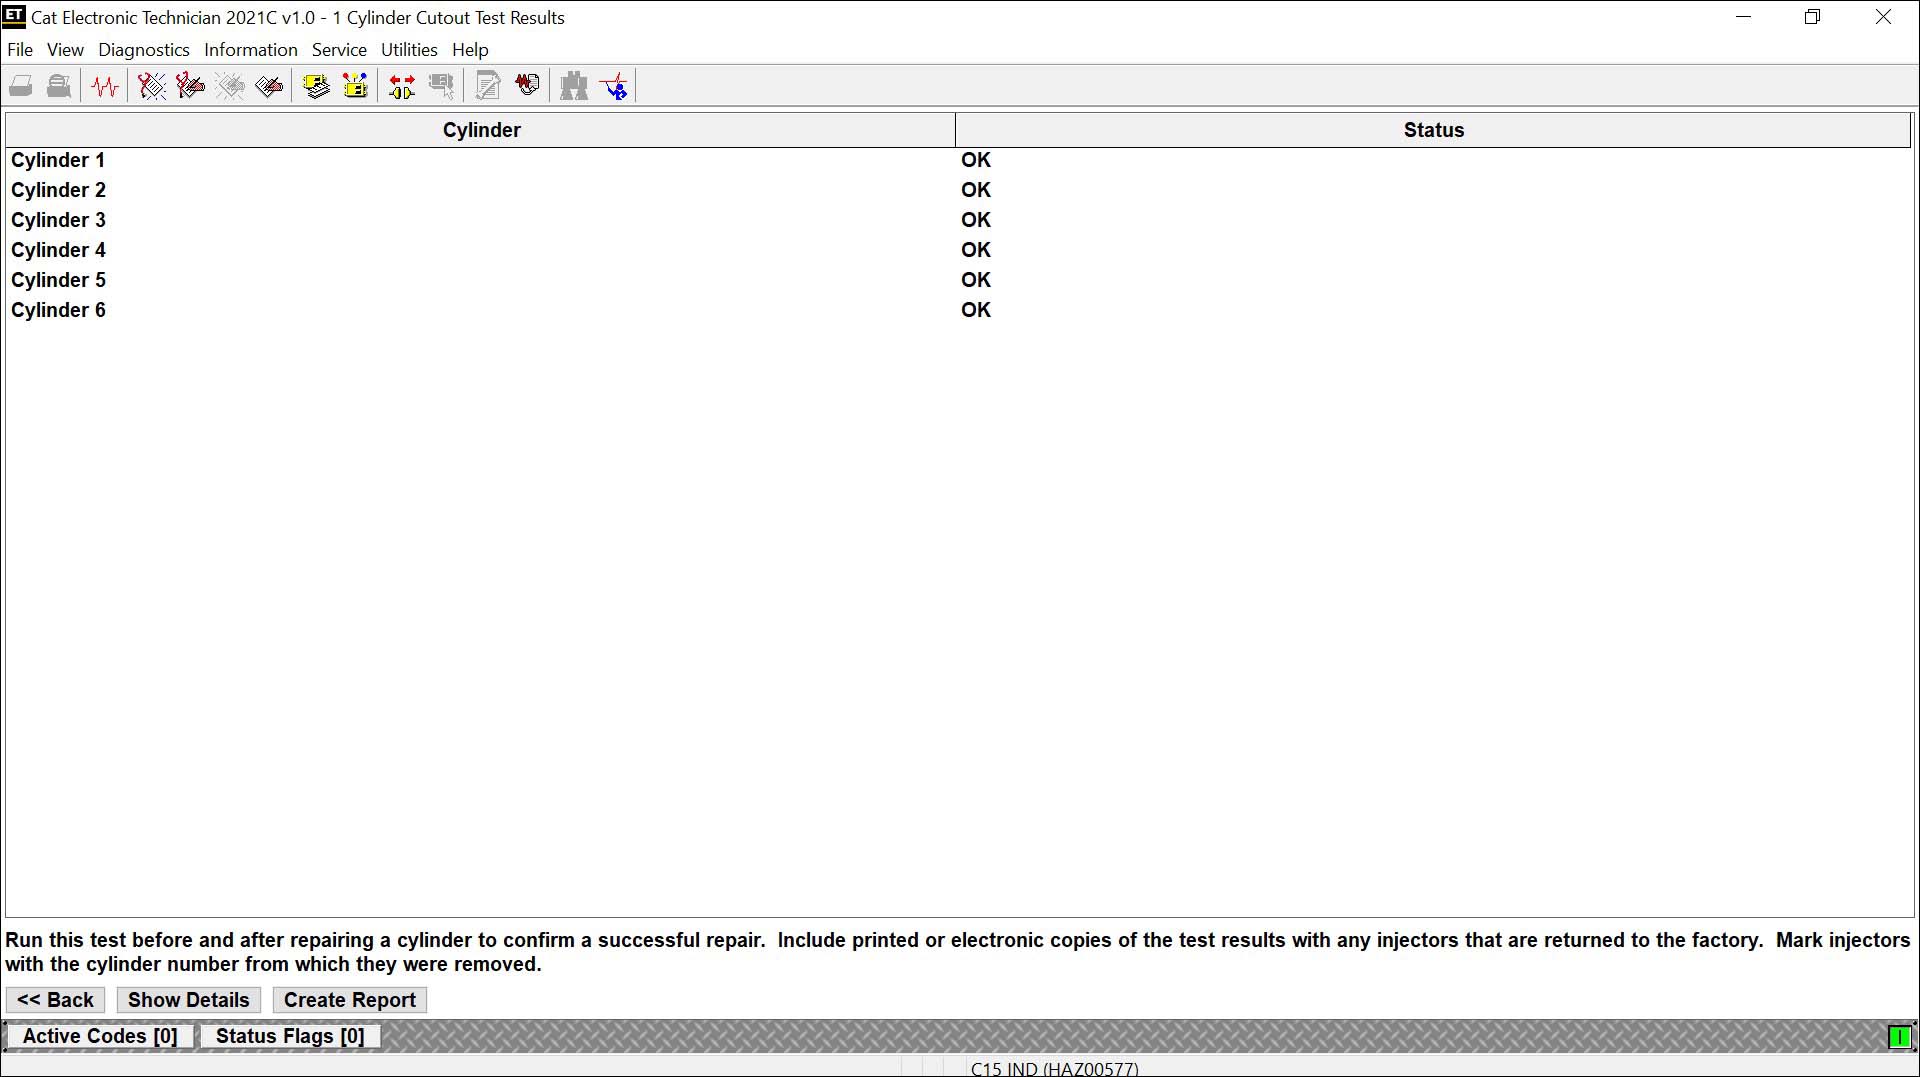Open Print Preview from the toolbar
Image resolution: width=1920 pixels, height=1077 pixels.
[58, 85]
